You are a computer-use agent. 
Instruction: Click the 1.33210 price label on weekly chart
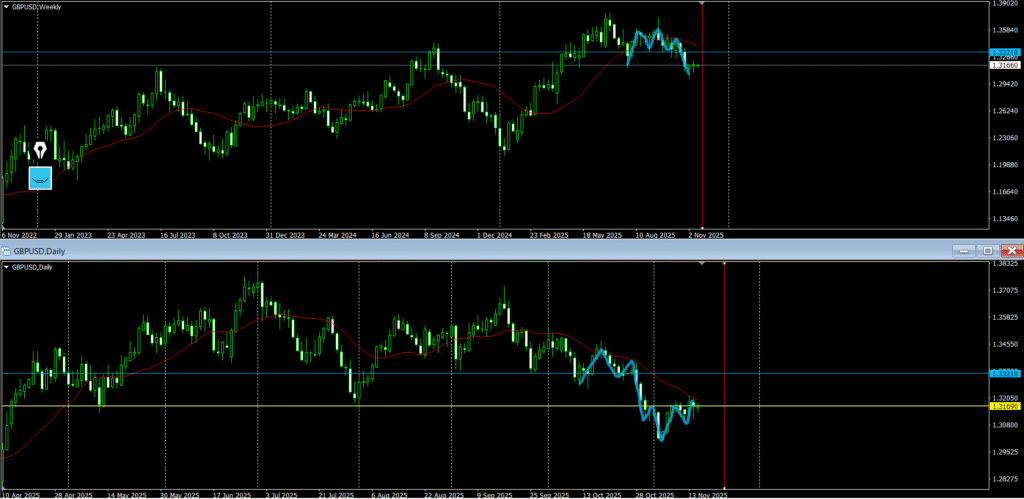(x=1004, y=51)
